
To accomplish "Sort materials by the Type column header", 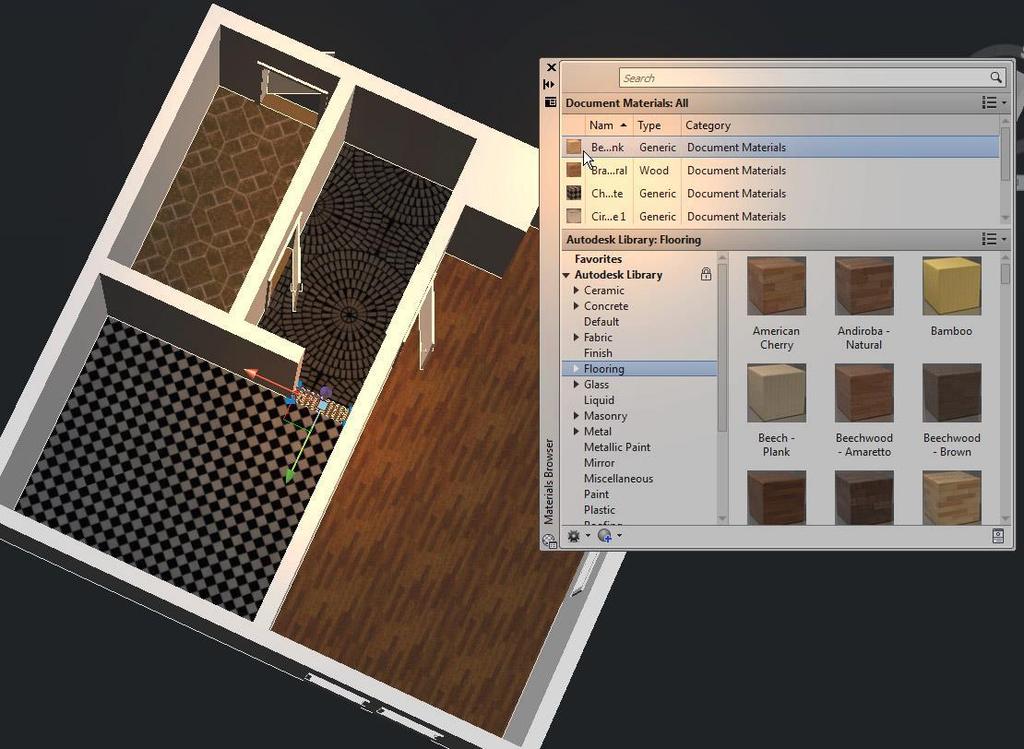I will (x=657, y=125).
